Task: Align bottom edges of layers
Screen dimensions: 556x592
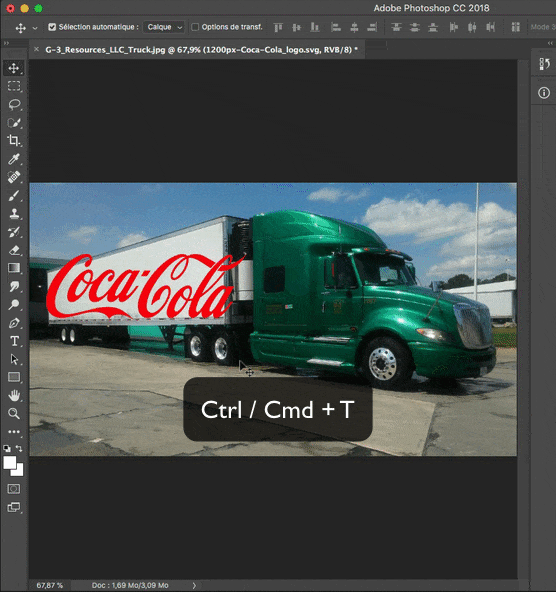Action: click(314, 27)
